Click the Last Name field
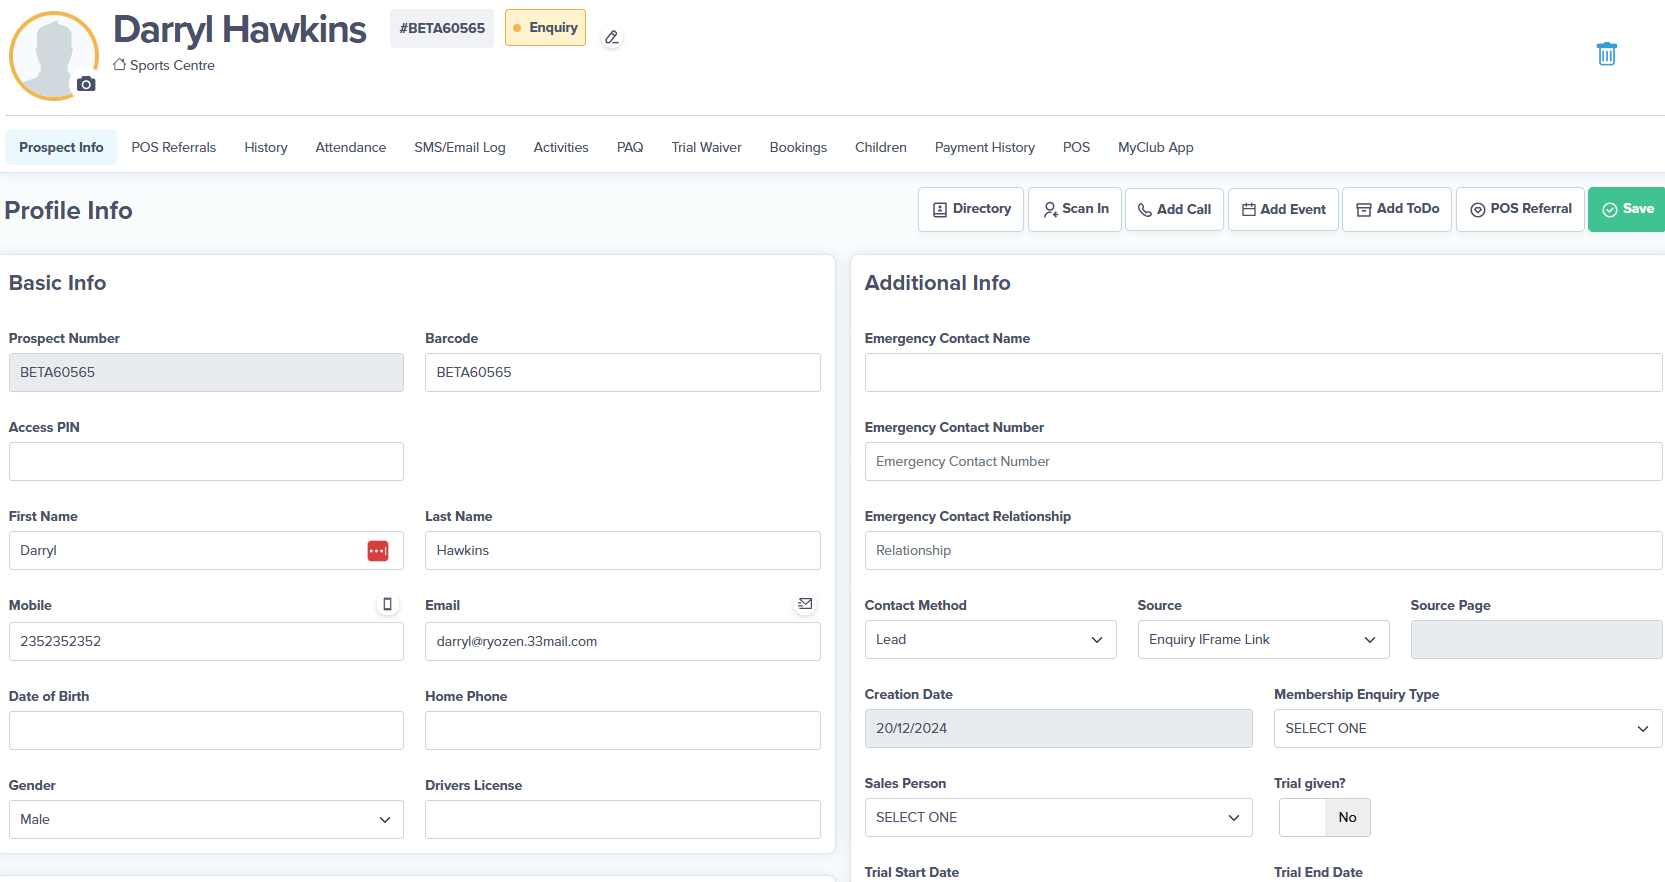This screenshot has width=1665, height=882. (623, 551)
